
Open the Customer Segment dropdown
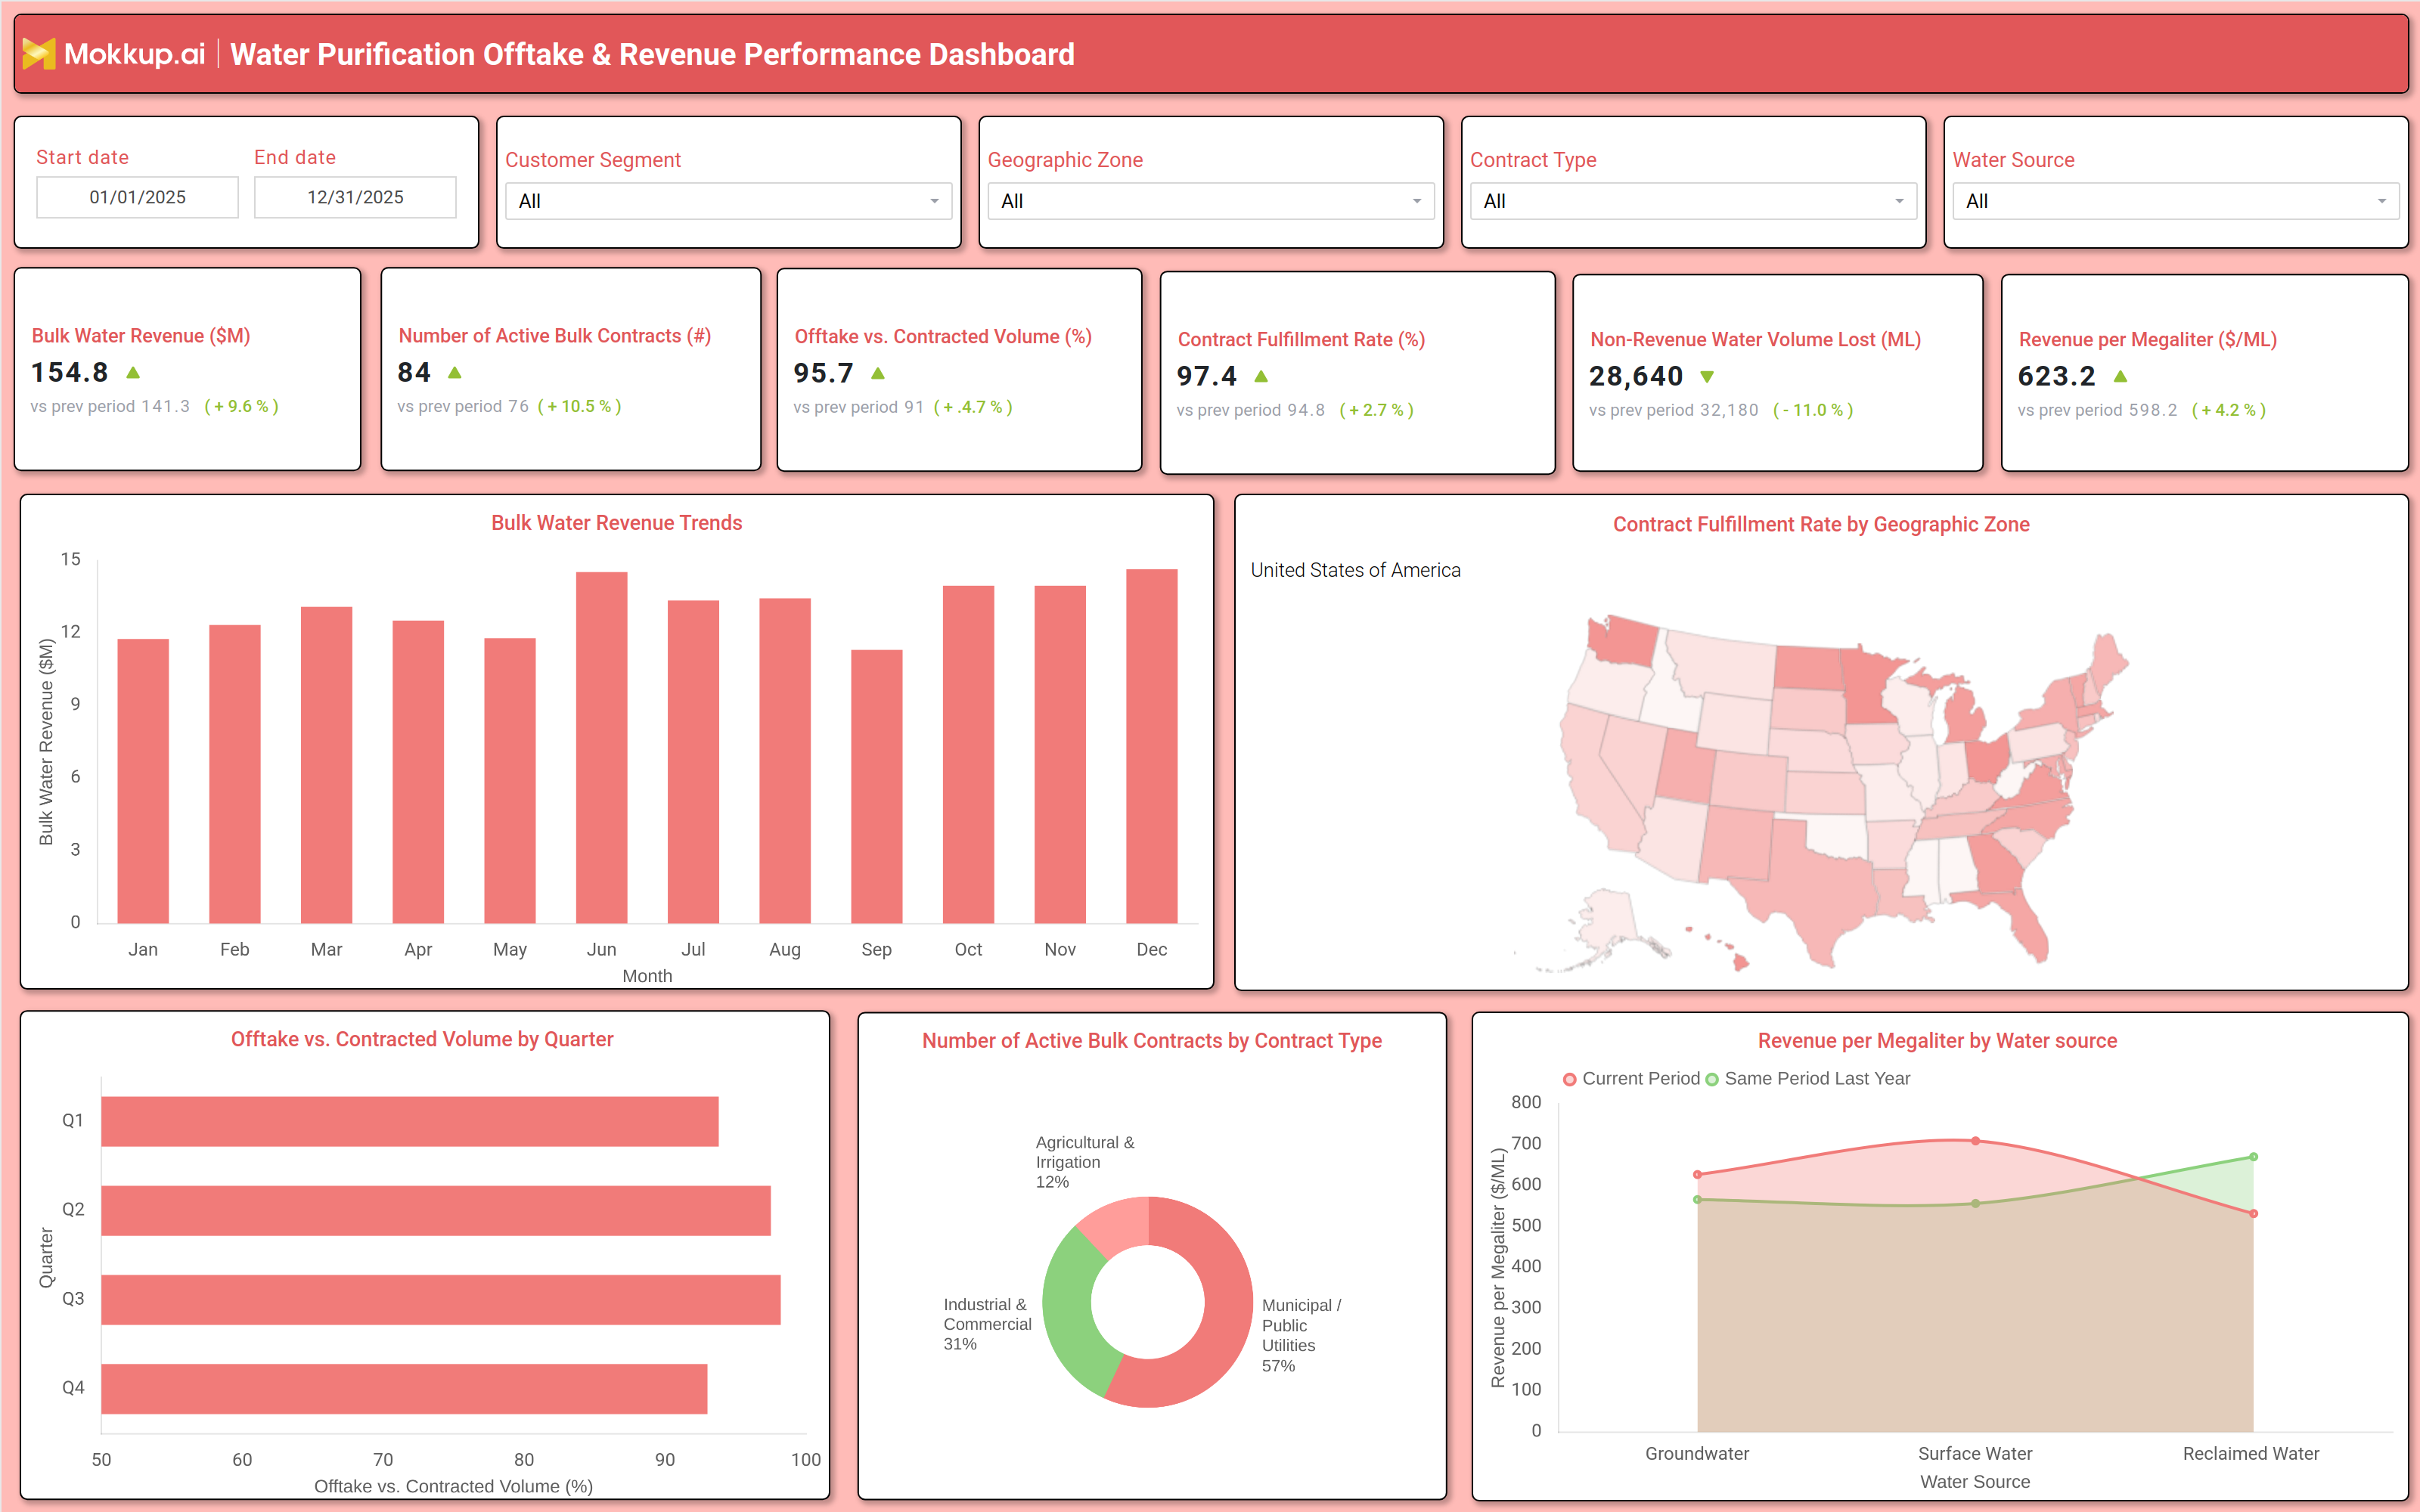coord(728,201)
